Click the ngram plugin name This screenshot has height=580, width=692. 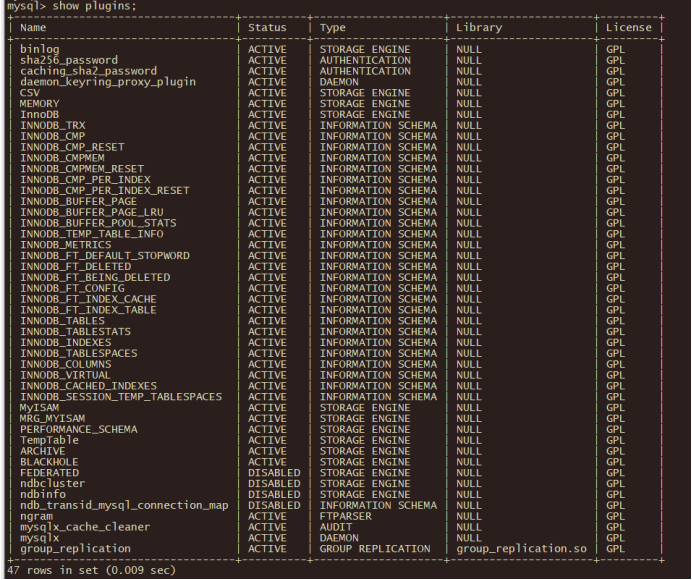pyautogui.click(x=36, y=516)
